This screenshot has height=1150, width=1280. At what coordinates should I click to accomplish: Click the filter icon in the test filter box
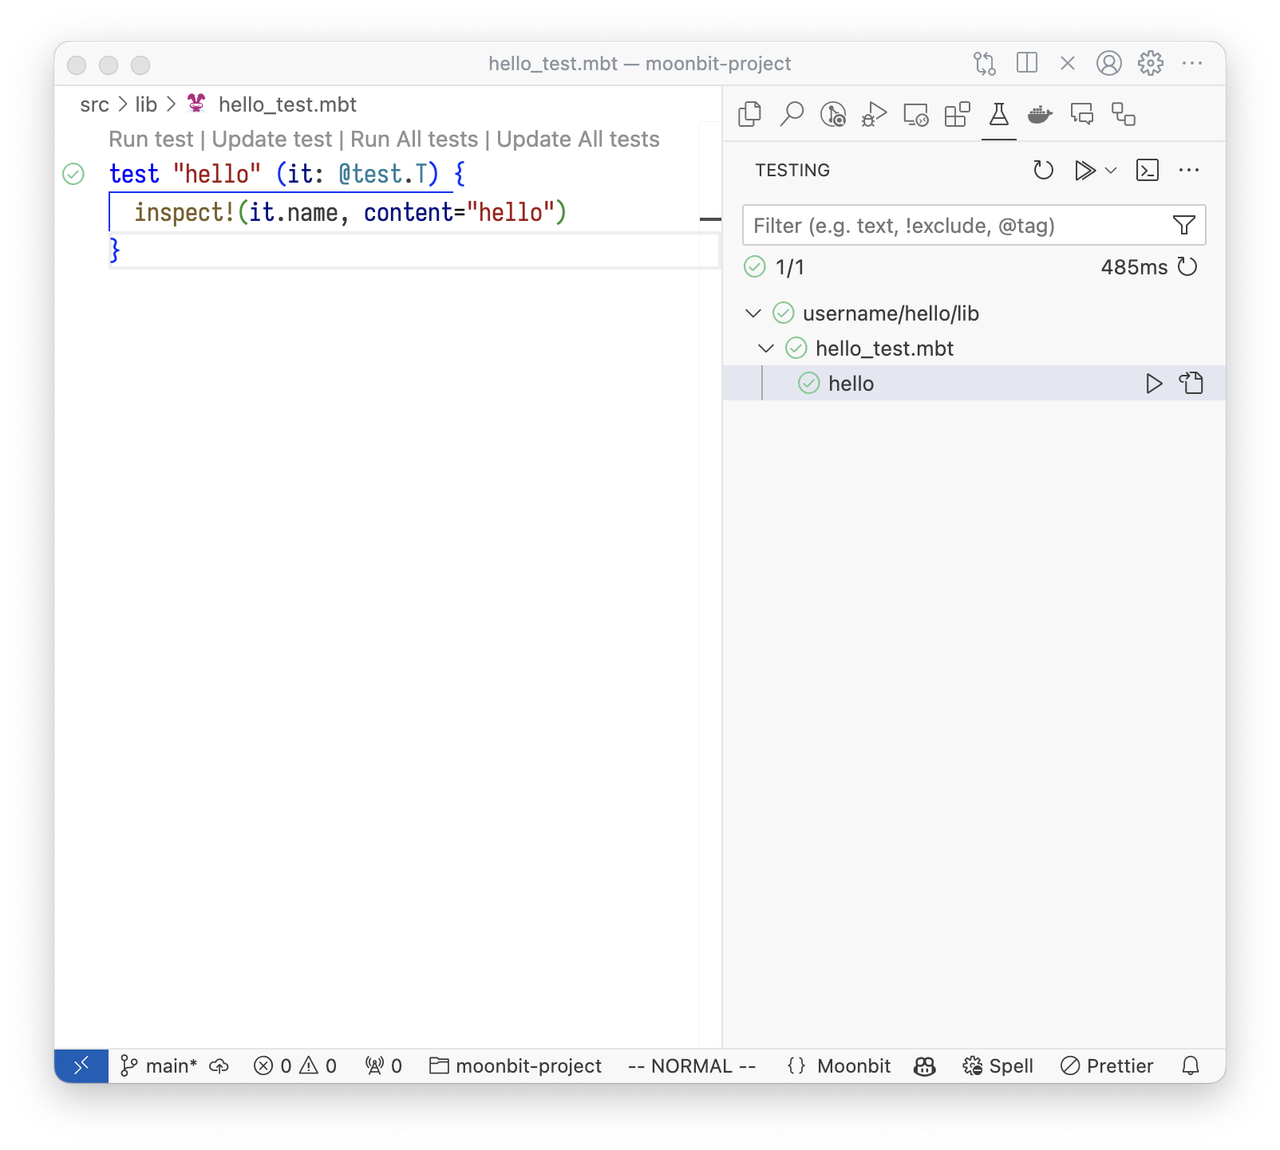point(1183,225)
